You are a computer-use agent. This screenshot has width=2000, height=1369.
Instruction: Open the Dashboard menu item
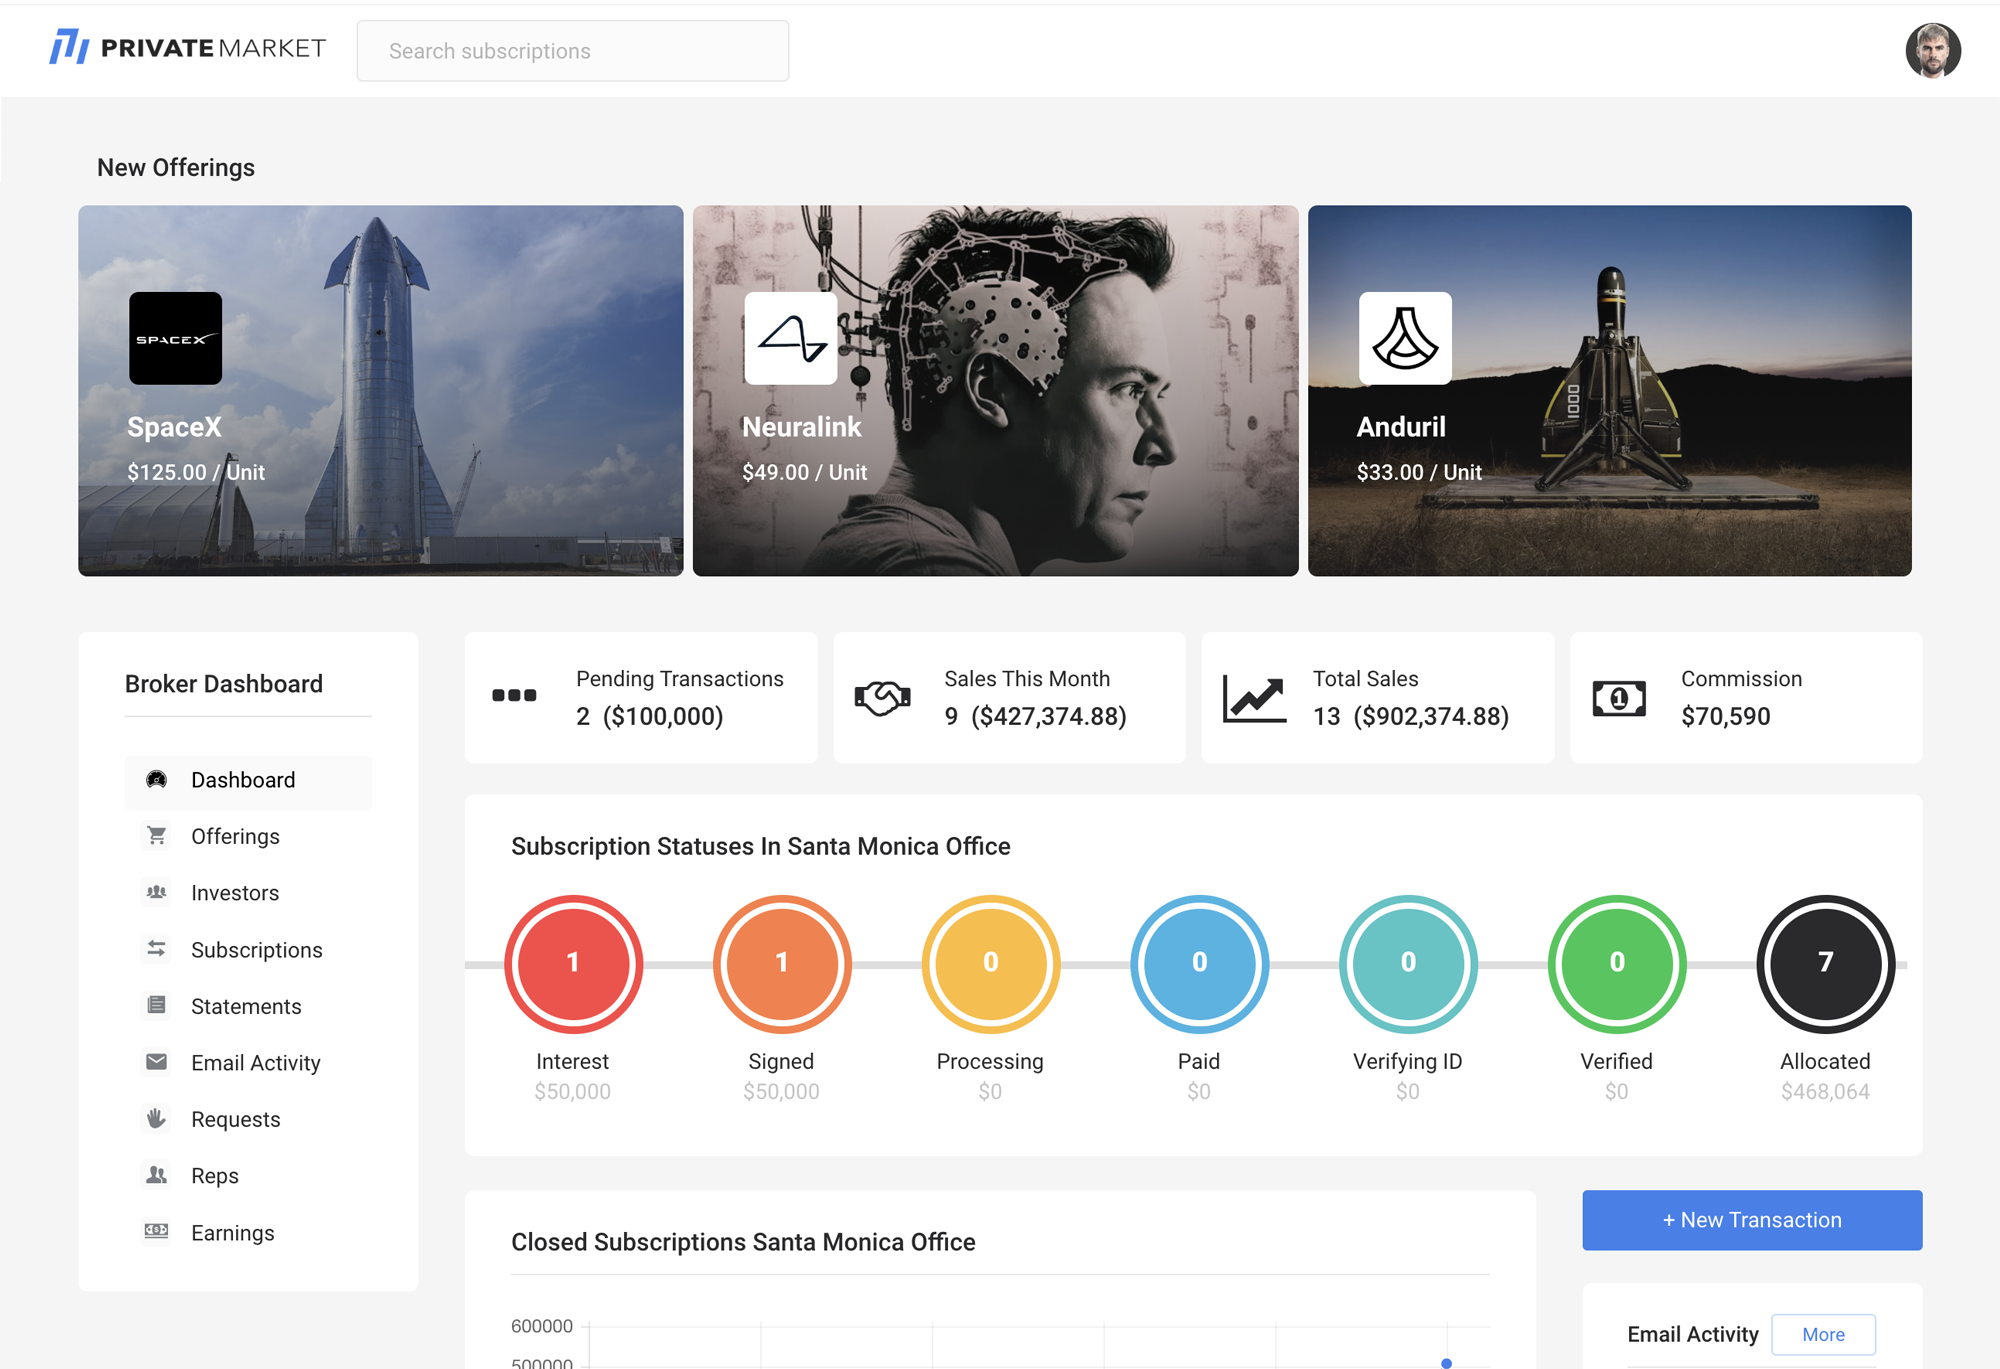point(248,780)
